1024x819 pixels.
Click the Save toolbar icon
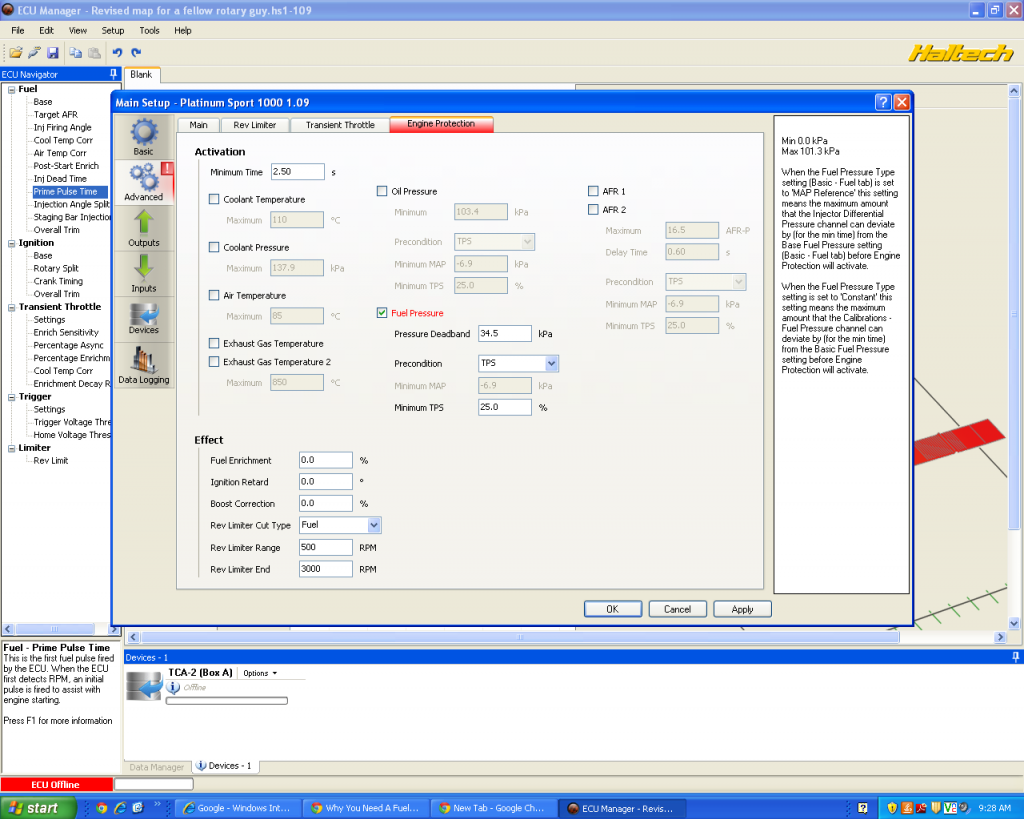tap(53, 53)
